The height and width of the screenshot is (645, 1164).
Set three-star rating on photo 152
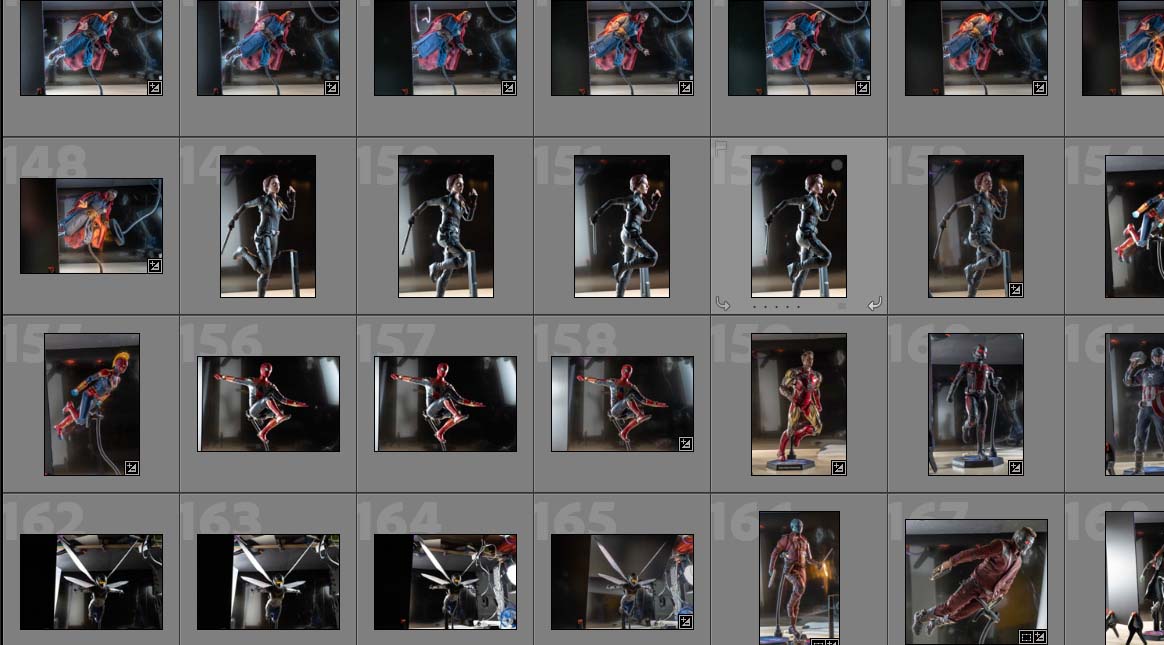pos(776,307)
